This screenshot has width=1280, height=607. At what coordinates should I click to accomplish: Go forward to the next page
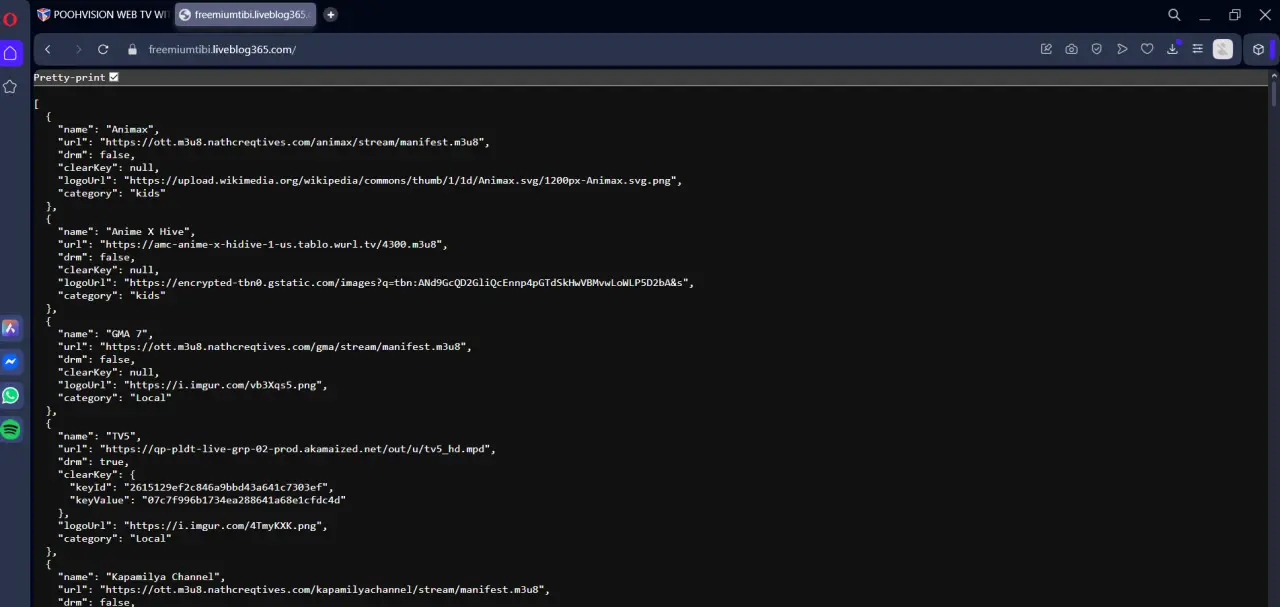click(77, 49)
